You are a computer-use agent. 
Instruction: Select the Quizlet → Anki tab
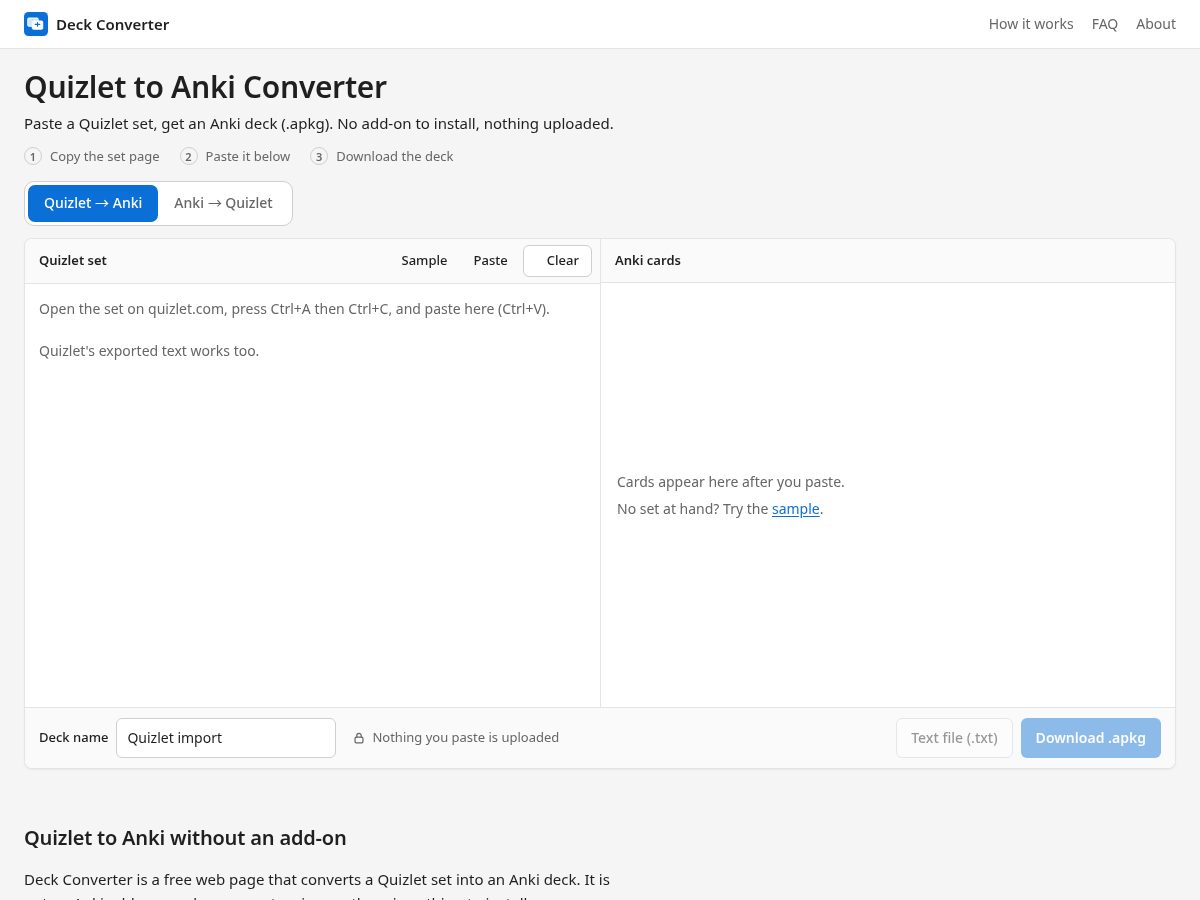tap(93, 203)
